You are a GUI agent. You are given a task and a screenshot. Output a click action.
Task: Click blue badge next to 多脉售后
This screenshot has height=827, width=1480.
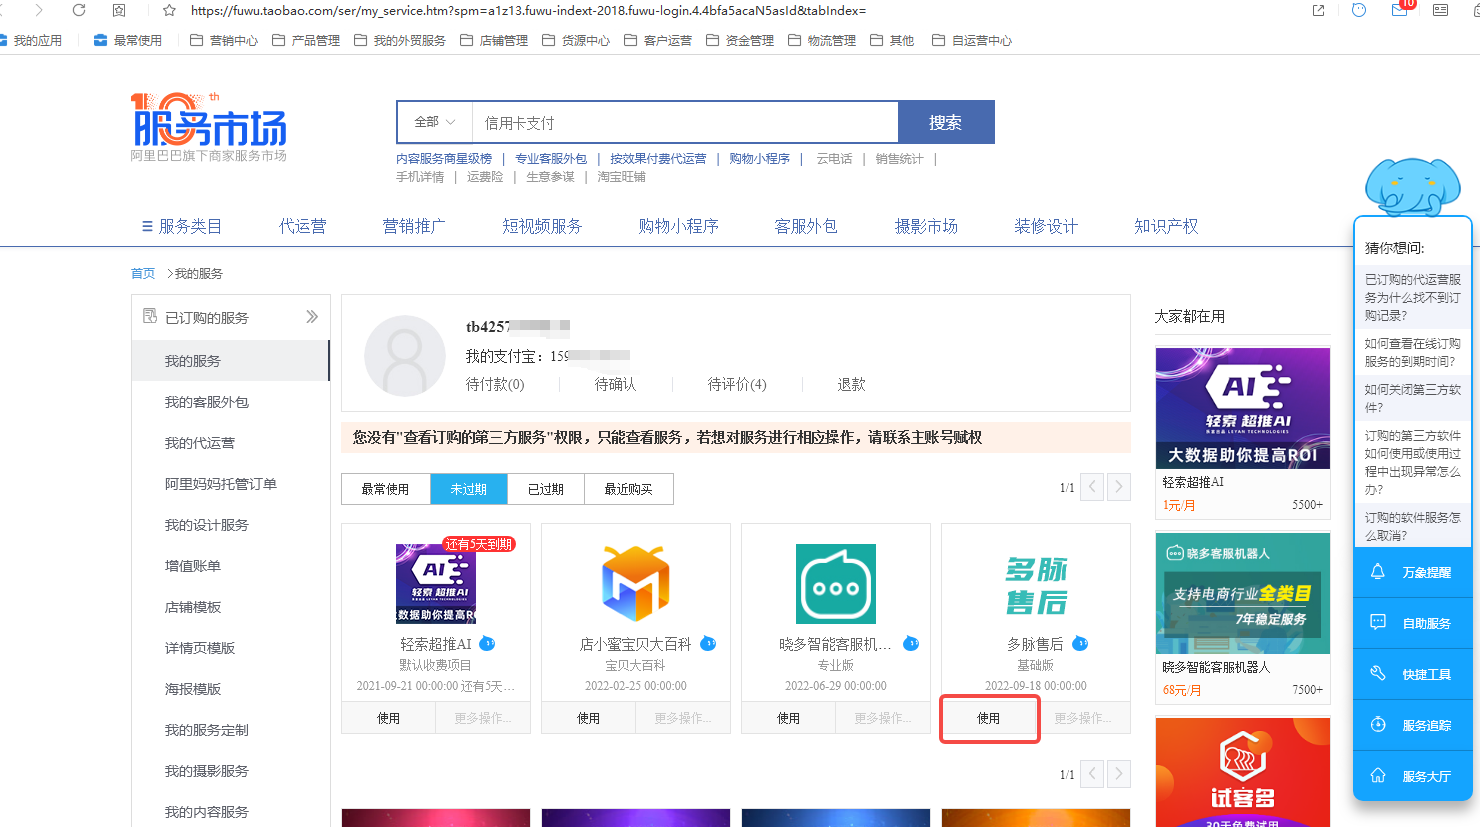[x=1080, y=643]
